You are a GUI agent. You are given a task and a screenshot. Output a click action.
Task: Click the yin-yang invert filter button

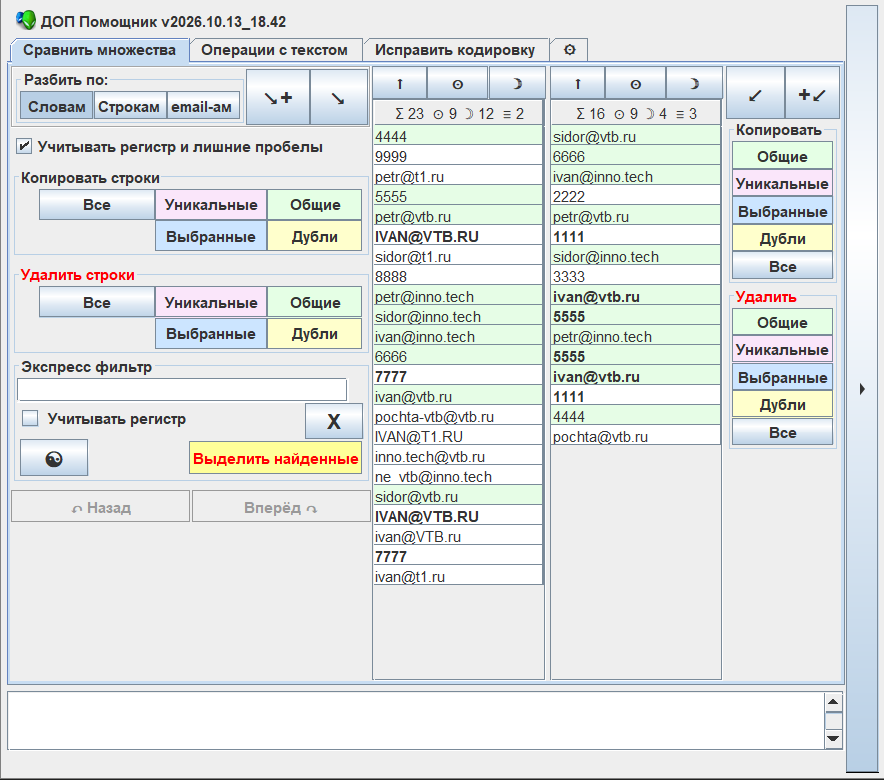point(54,458)
